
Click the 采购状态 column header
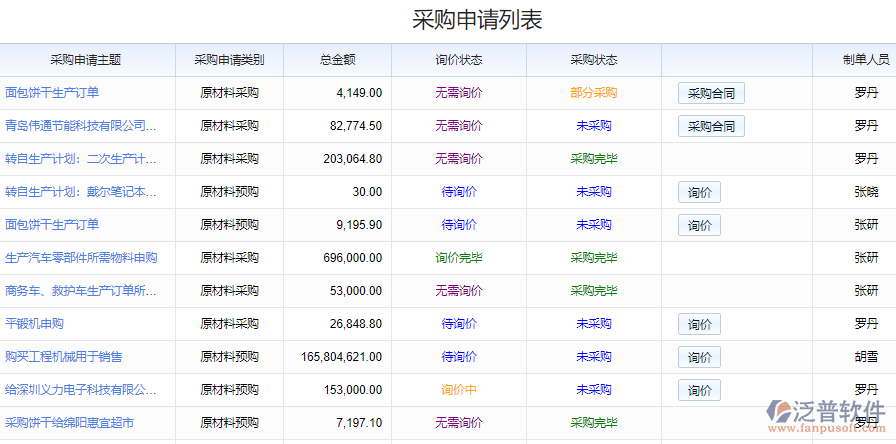coord(593,60)
